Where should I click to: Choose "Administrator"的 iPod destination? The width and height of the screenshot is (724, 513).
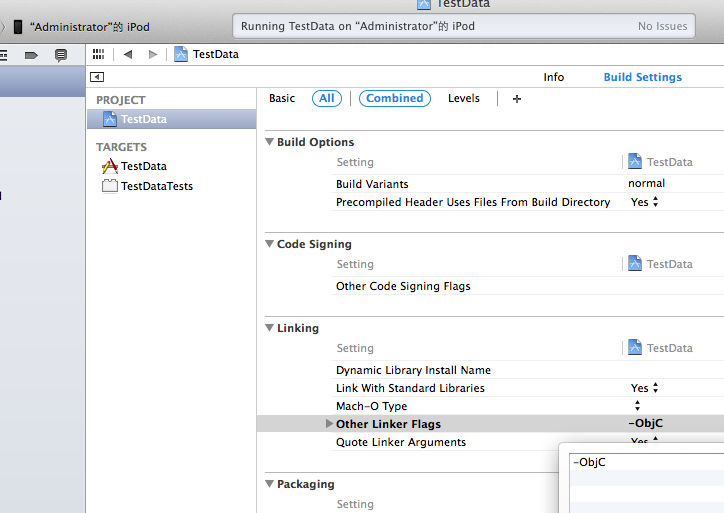click(90, 27)
